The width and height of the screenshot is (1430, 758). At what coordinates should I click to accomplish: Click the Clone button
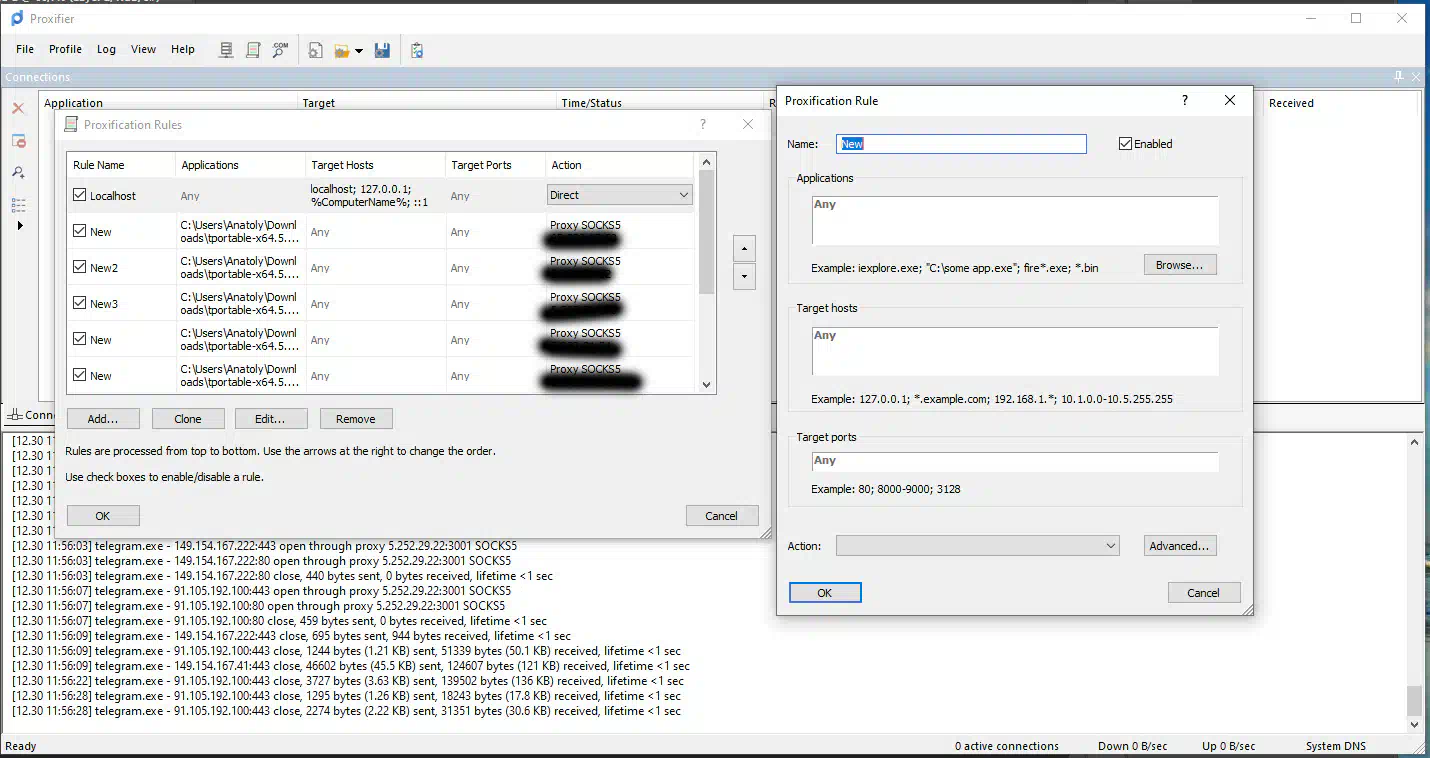pos(188,419)
